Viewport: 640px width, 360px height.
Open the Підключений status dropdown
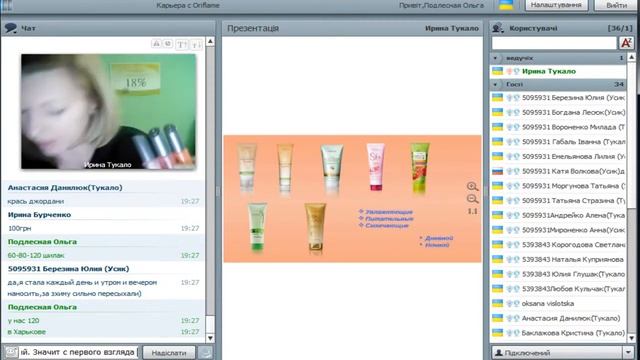(562, 353)
